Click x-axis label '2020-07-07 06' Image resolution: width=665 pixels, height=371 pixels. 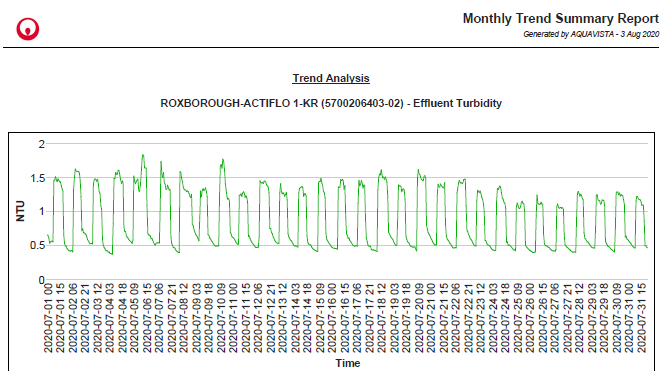159,318
